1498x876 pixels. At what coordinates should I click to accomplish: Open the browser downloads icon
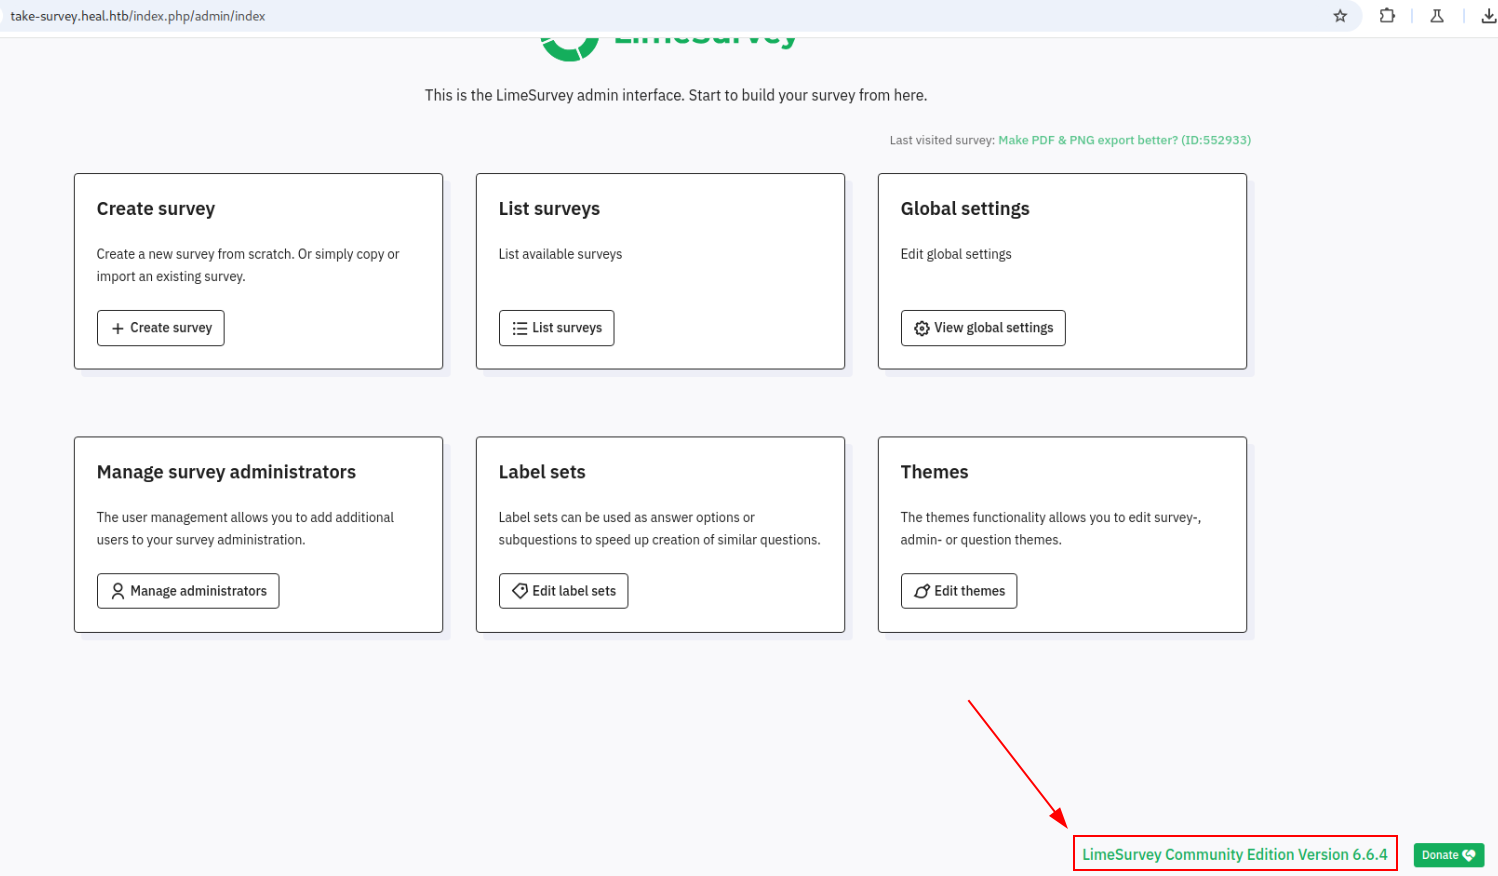pyautogui.click(x=1488, y=16)
